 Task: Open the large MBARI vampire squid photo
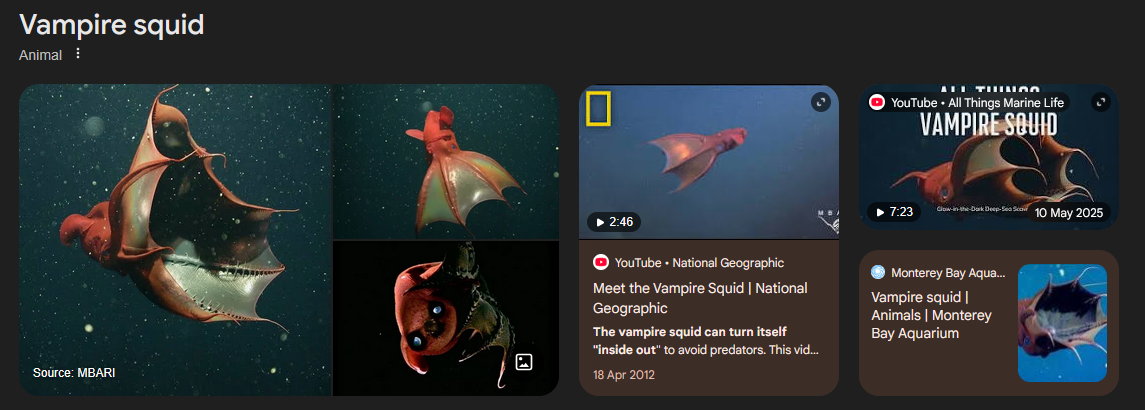tap(175, 240)
